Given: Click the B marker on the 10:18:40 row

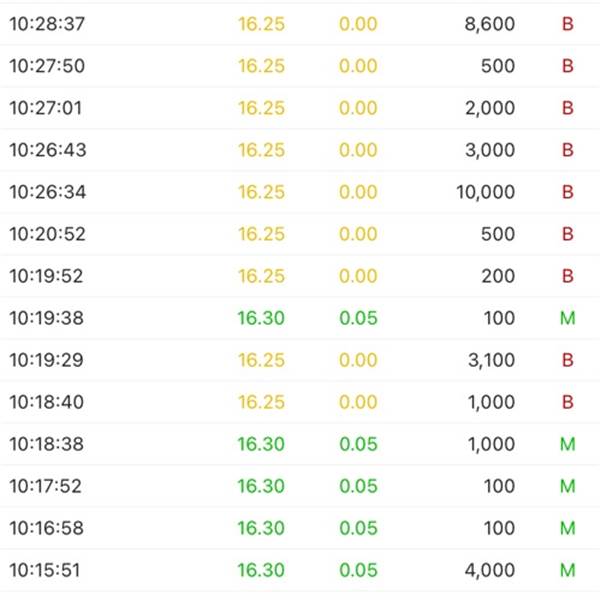Looking at the screenshot, I should coord(568,402).
